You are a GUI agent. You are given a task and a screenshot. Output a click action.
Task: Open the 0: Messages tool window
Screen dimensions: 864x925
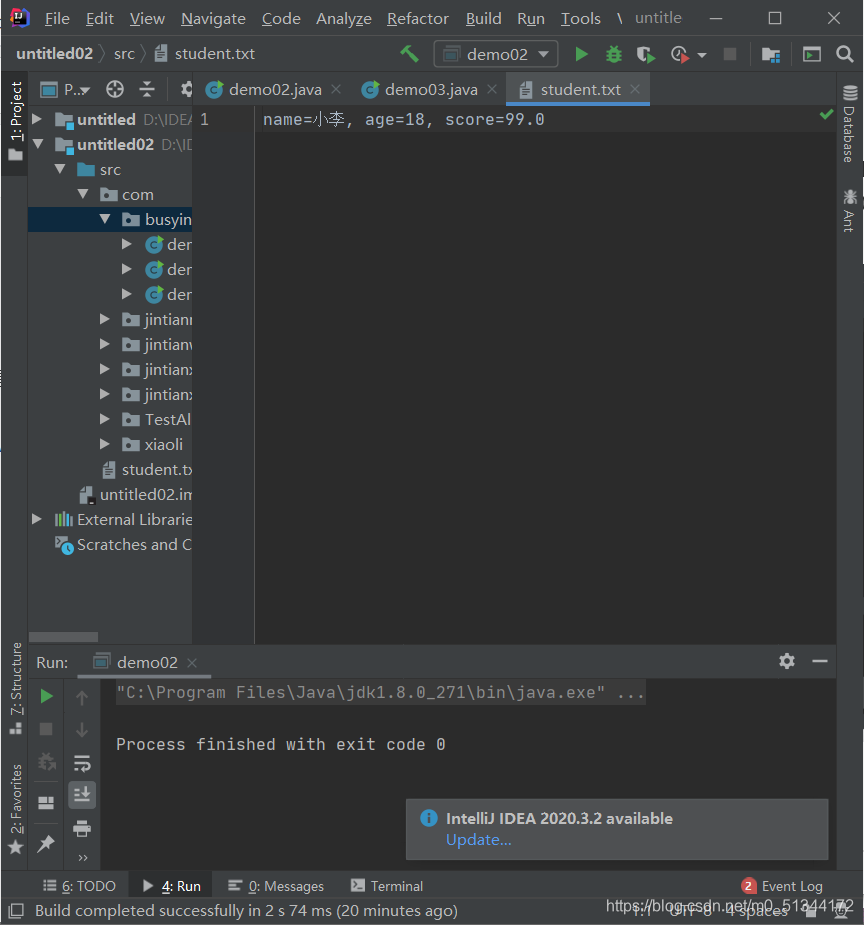click(x=276, y=886)
